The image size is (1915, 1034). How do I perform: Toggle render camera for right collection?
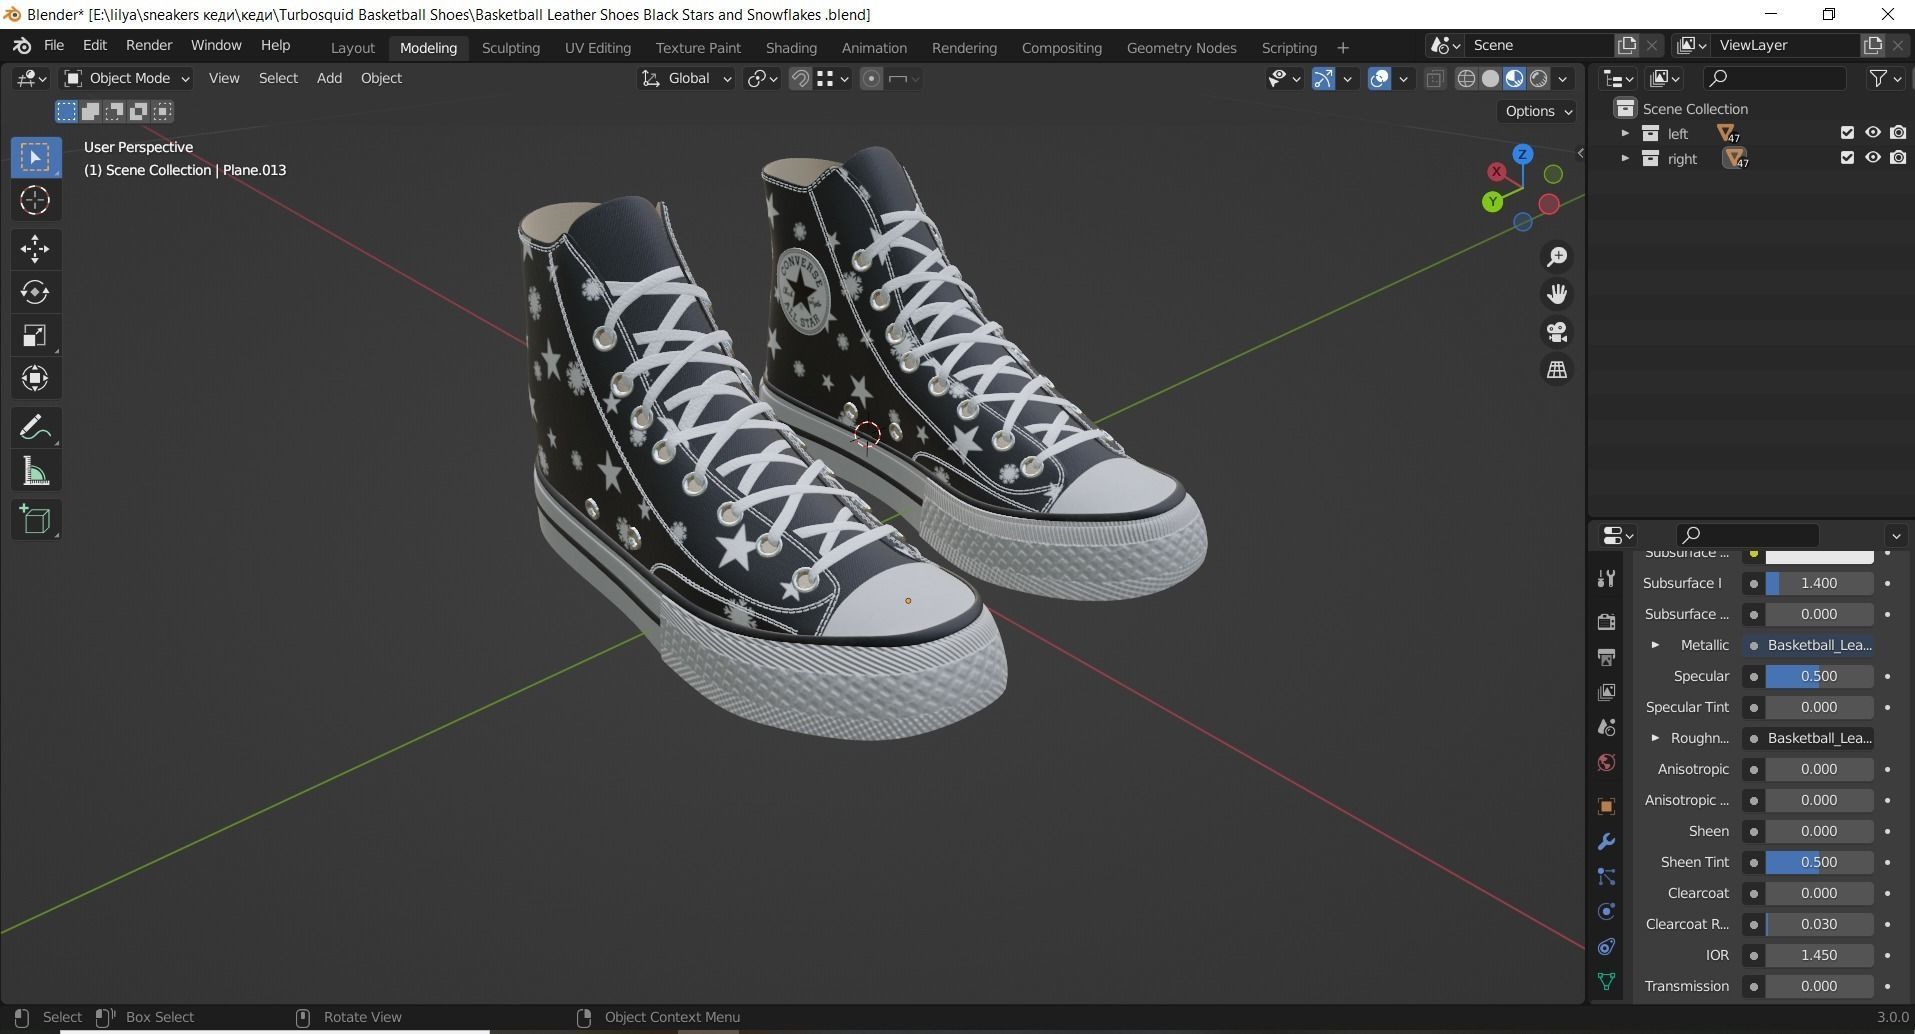click(1898, 158)
